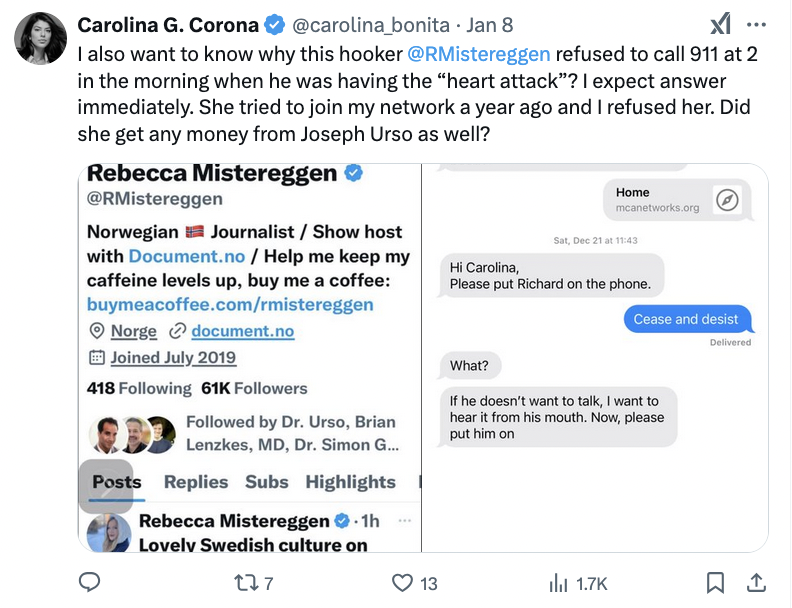The image size is (792, 608).
Task: Open the Grok xAI icon
Action: [720, 25]
